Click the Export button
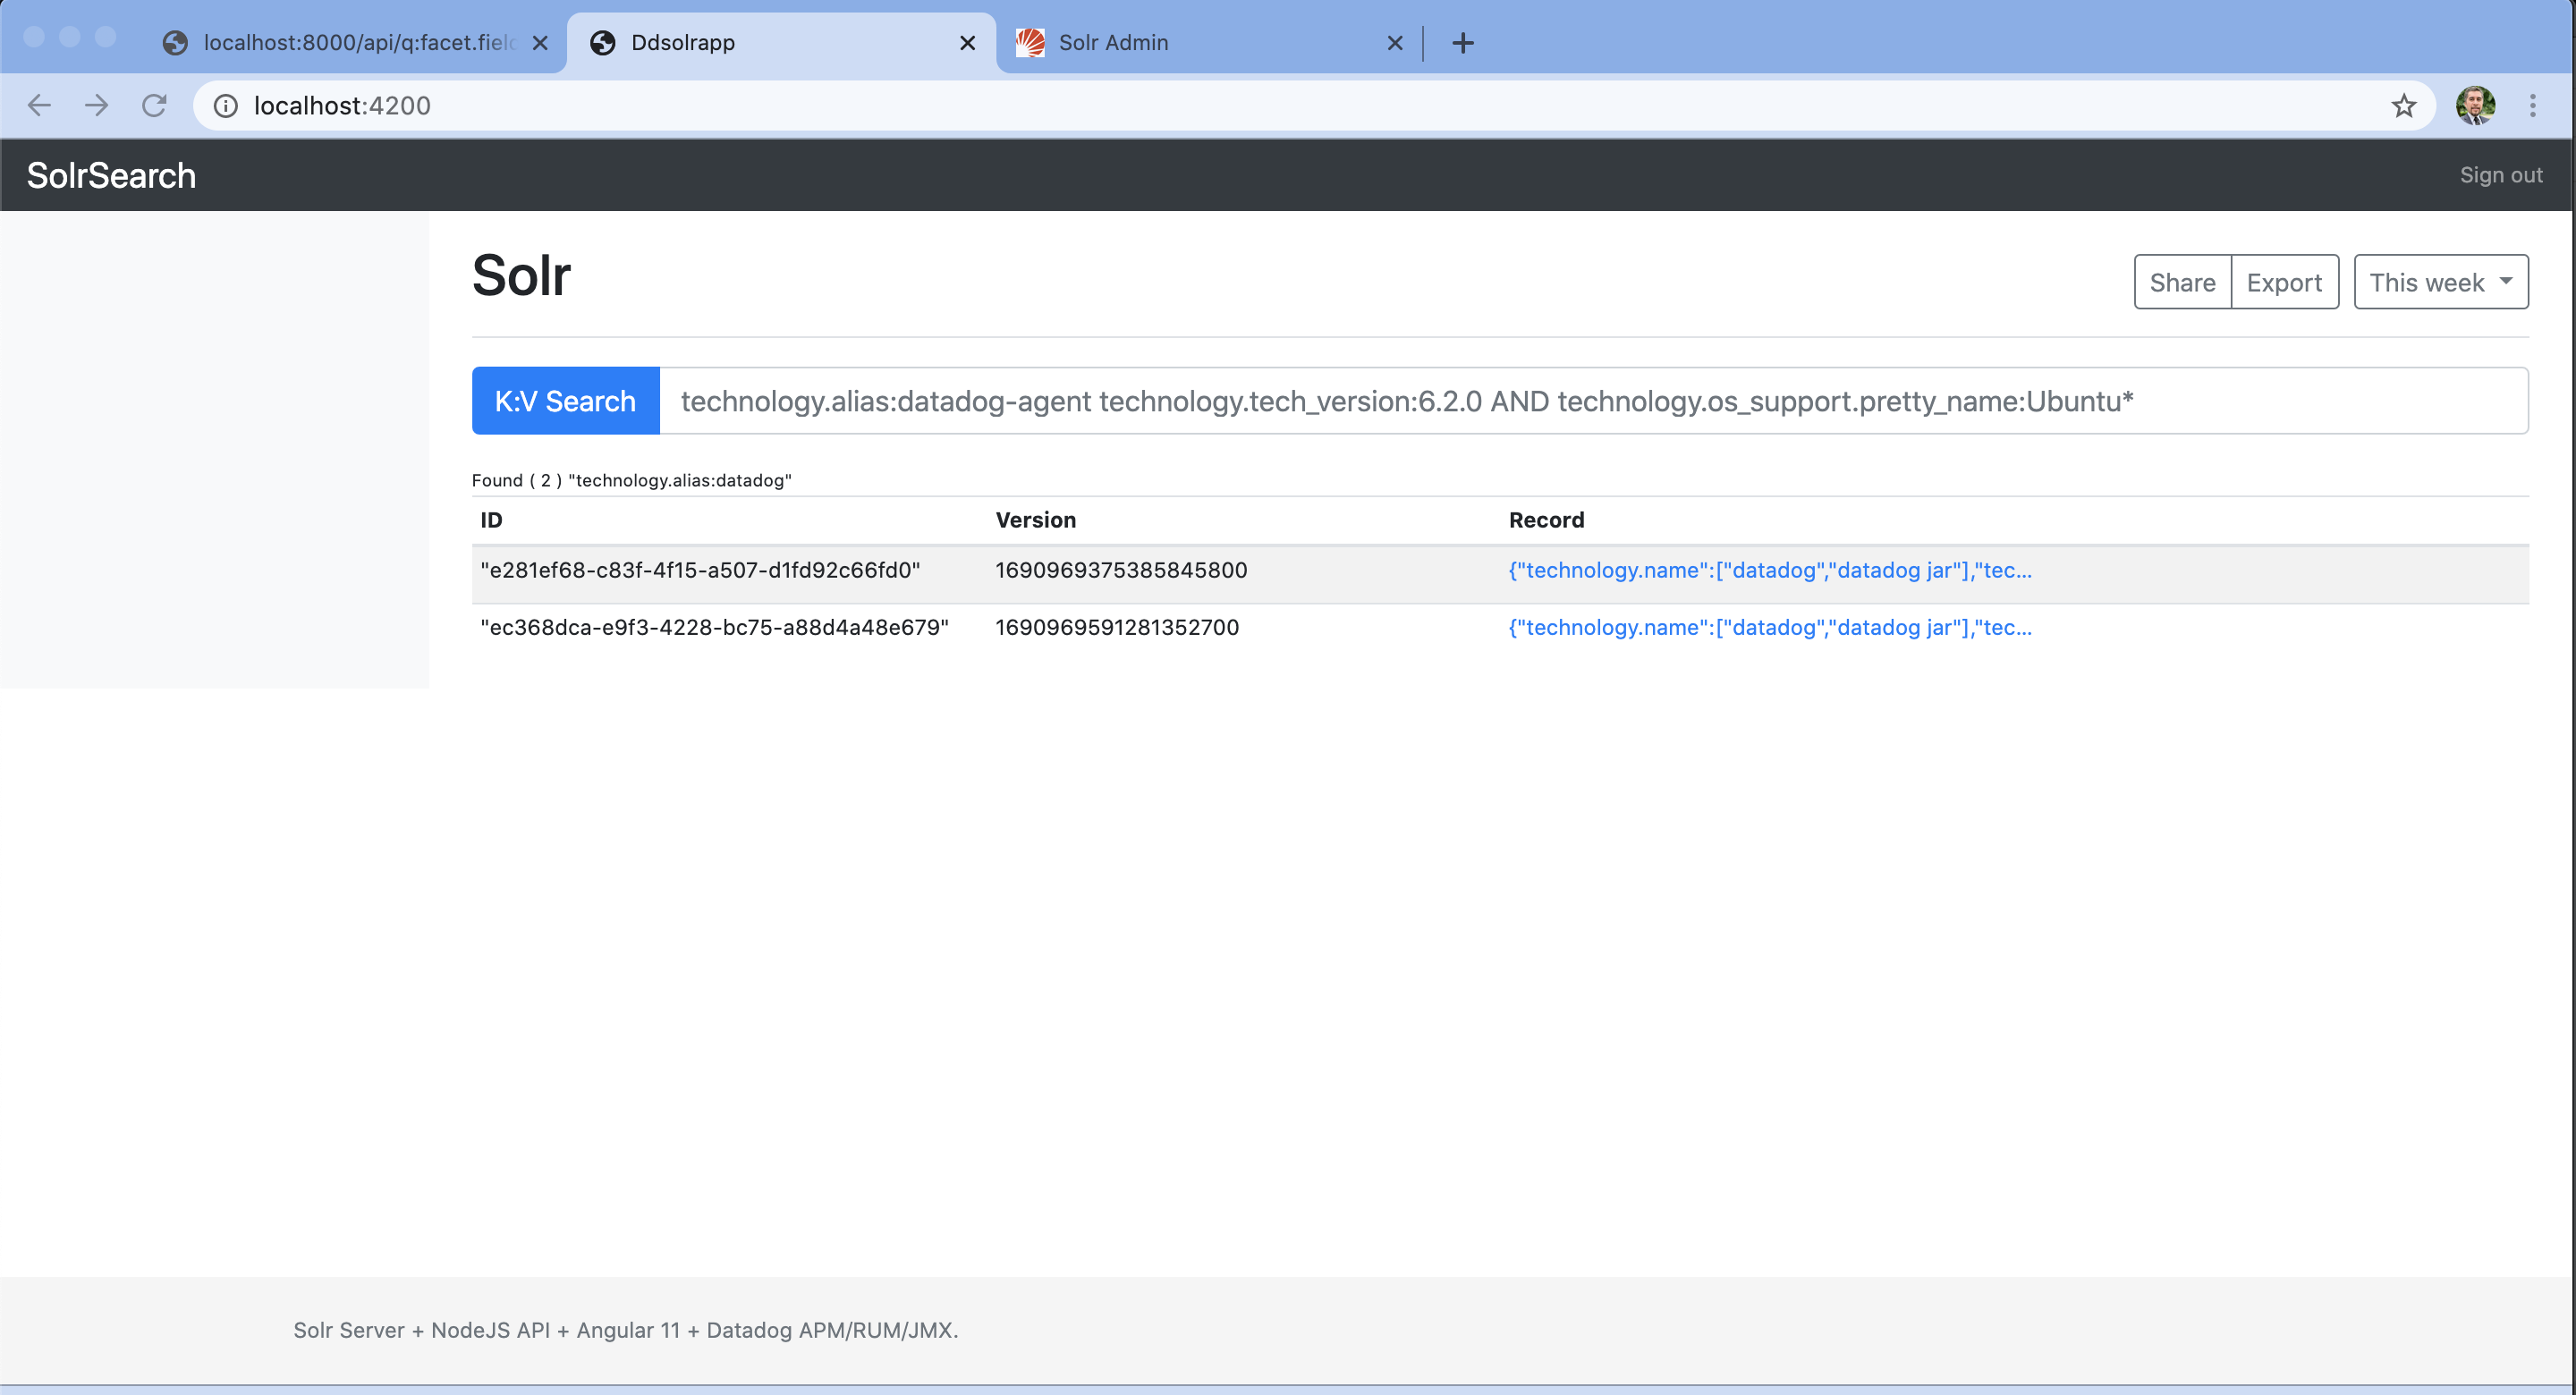The width and height of the screenshot is (2576, 1395). click(2284, 282)
